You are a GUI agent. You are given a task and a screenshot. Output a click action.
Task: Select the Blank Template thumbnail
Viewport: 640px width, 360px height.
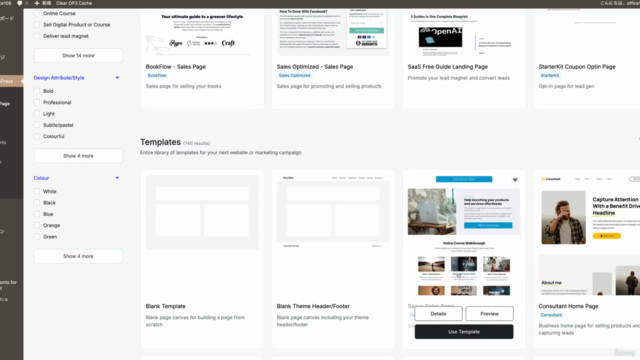click(x=202, y=212)
